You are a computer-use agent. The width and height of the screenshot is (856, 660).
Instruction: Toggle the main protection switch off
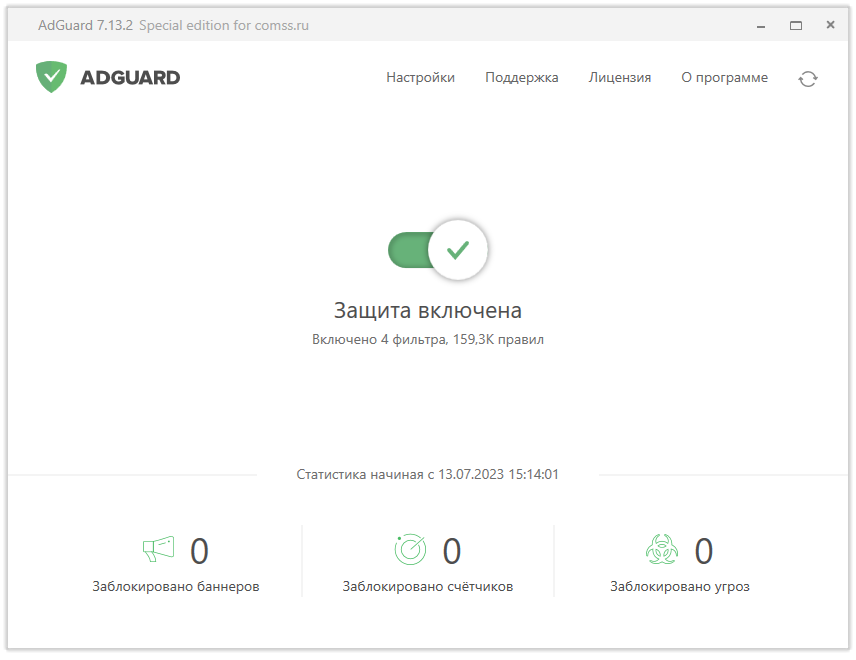[437, 250]
